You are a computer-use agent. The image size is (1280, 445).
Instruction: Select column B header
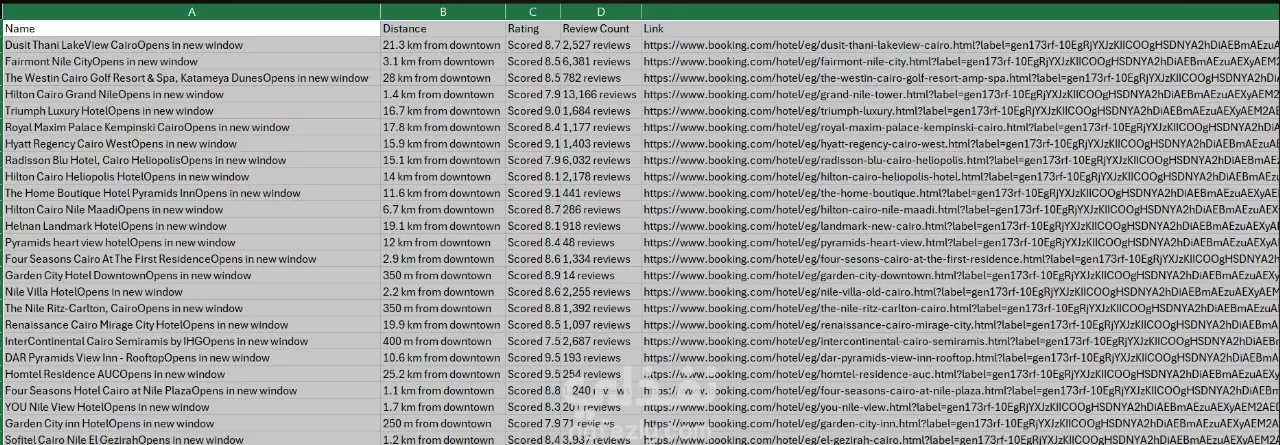(x=442, y=11)
